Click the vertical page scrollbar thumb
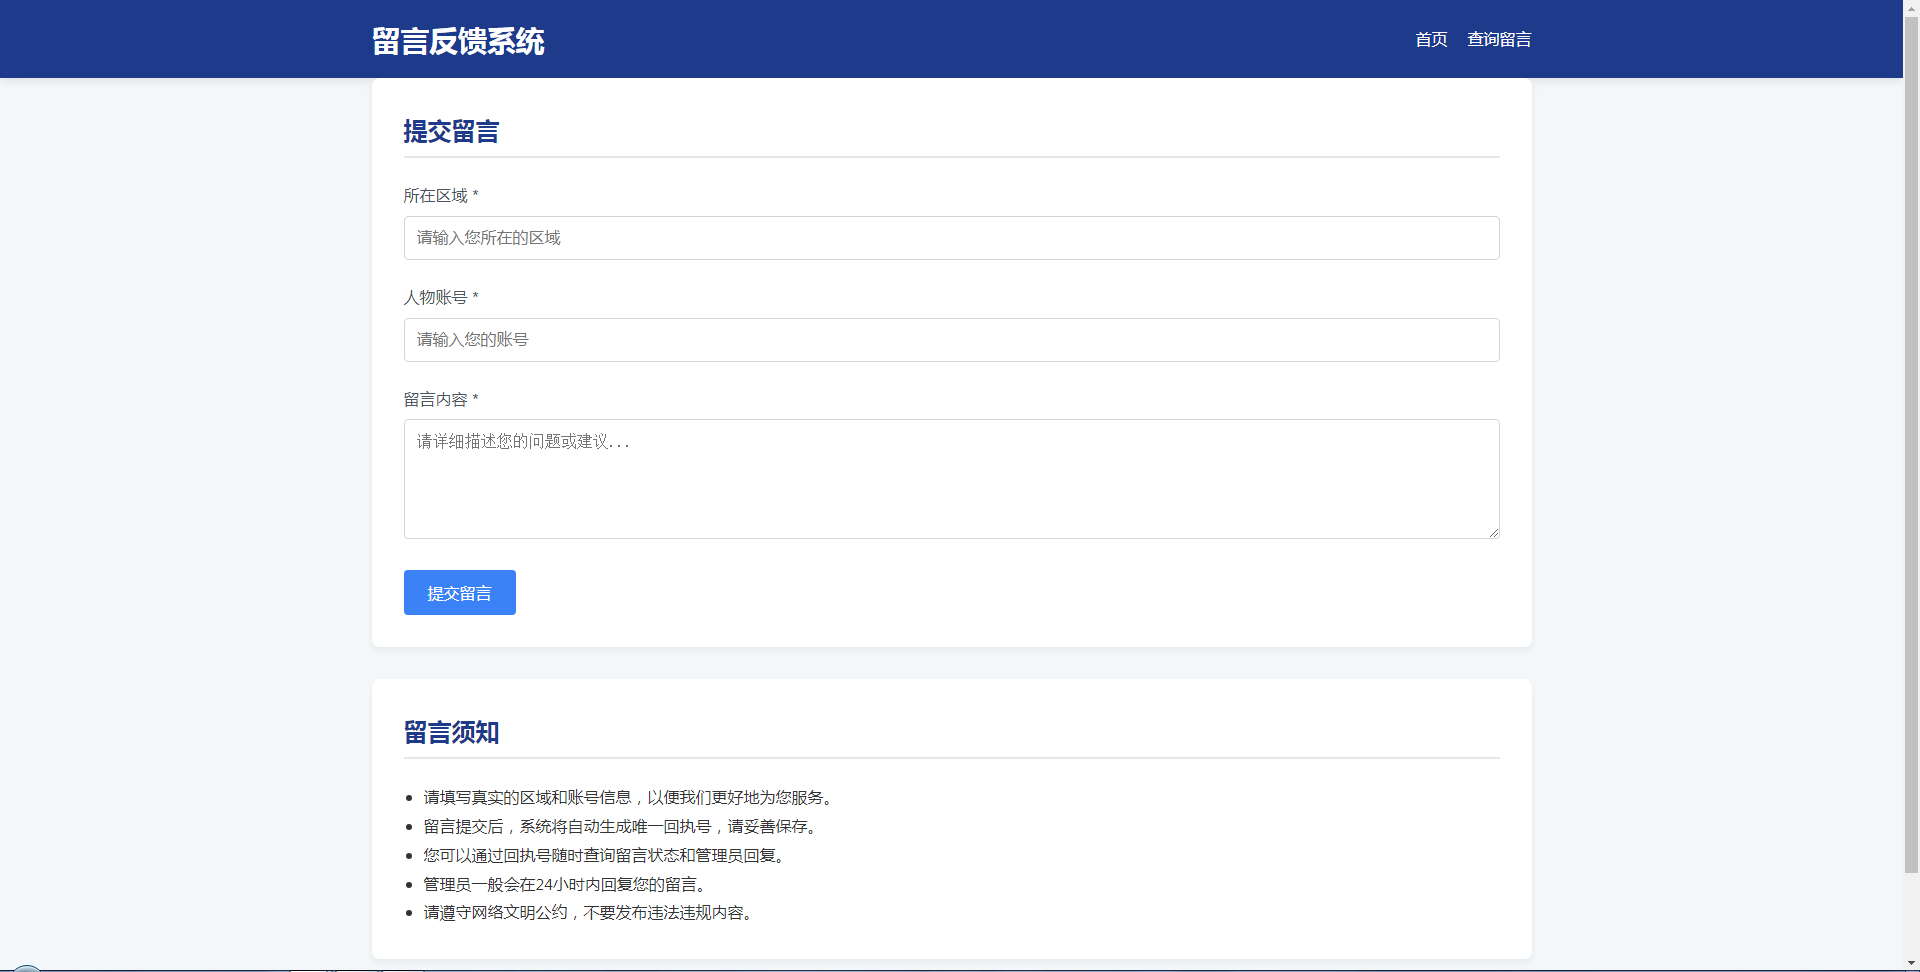1920x972 pixels. [1911, 440]
